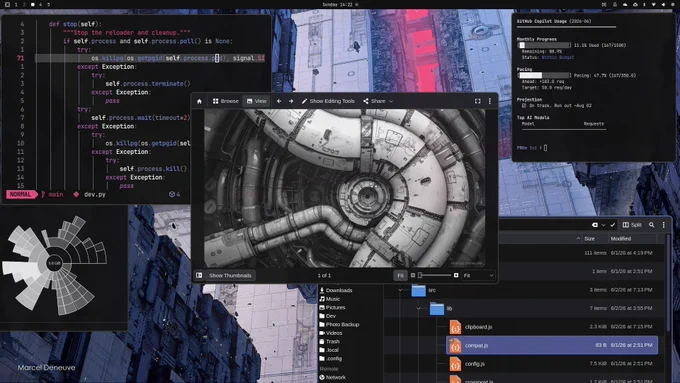Screen dimensions: 680x383
Task: Go to home in image viewer
Action: tap(199, 101)
